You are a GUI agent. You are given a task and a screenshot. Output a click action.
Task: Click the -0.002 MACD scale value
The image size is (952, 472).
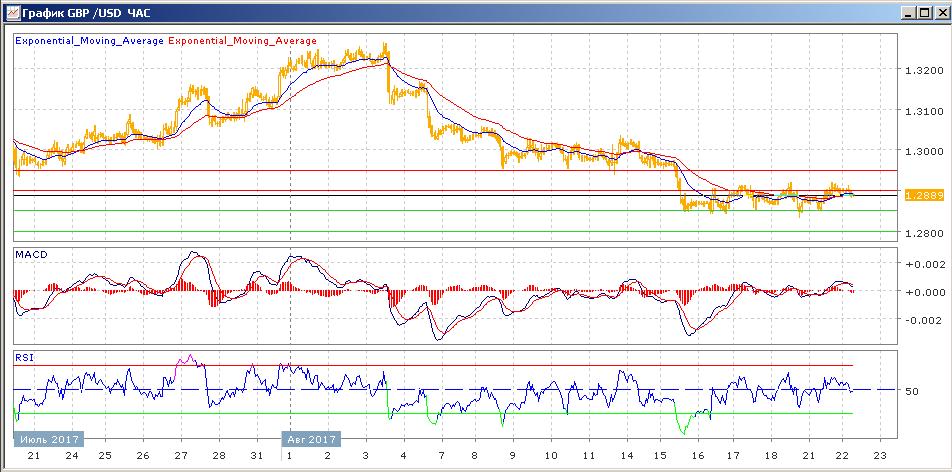(x=921, y=320)
